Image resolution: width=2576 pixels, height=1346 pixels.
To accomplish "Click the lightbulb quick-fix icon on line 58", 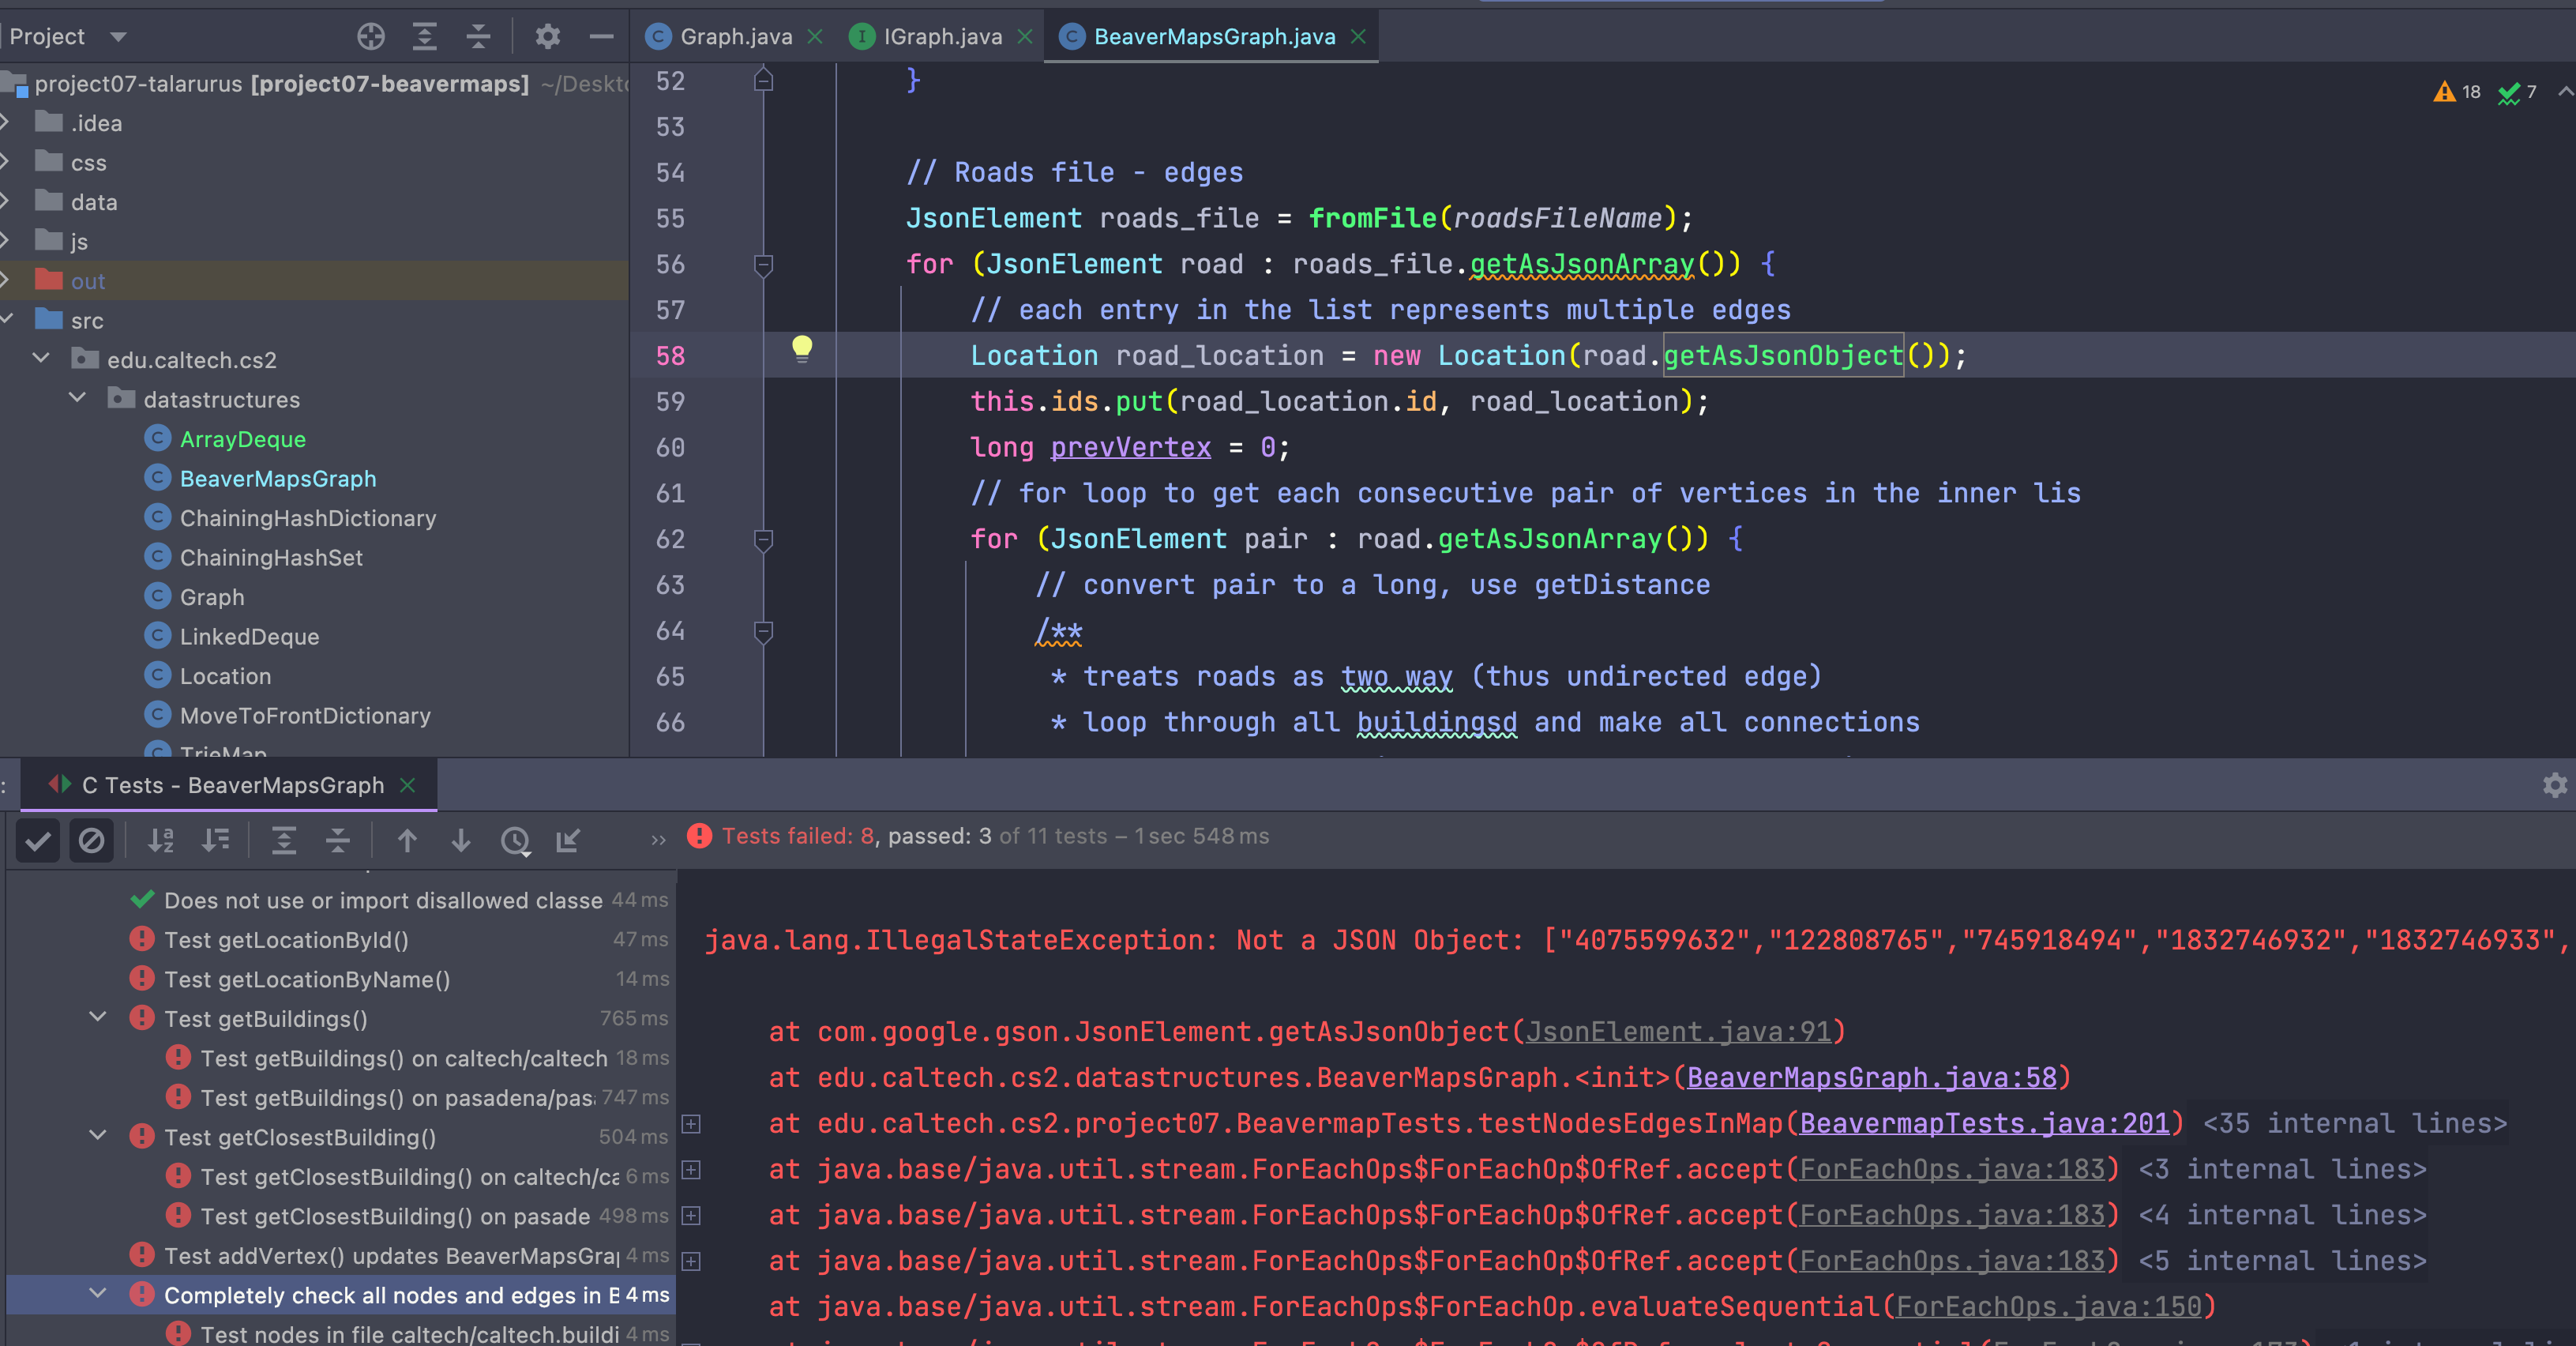I will (802, 348).
